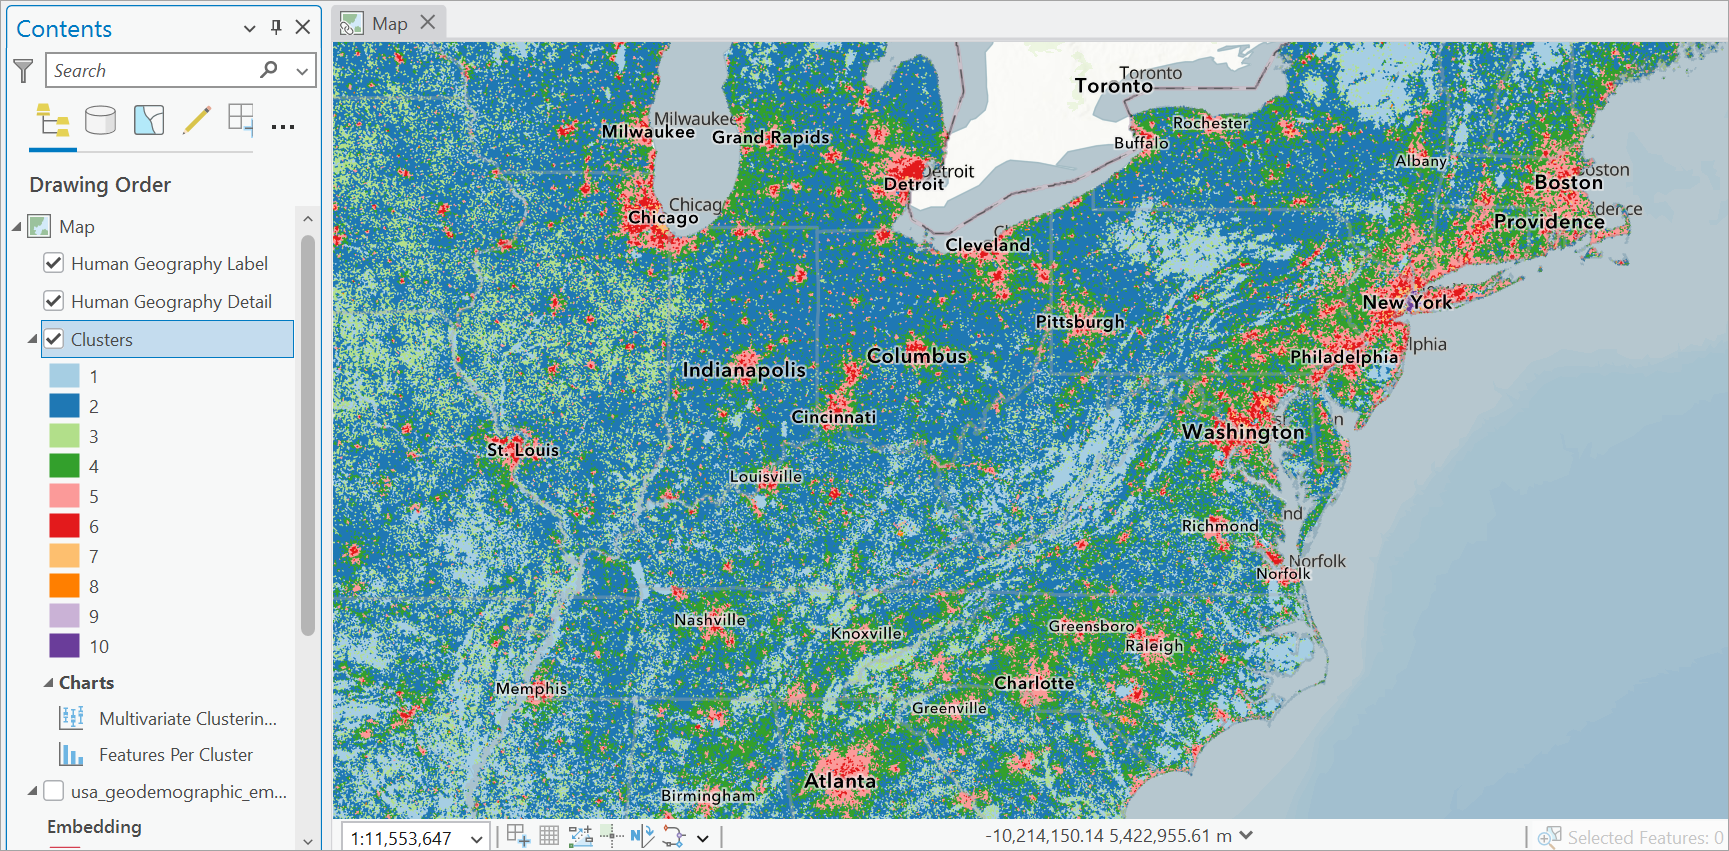Image resolution: width=1729 pixels, height=851 pixels.
Task: Click the coordinates readout in status bar
Action: click(1108, 836)
